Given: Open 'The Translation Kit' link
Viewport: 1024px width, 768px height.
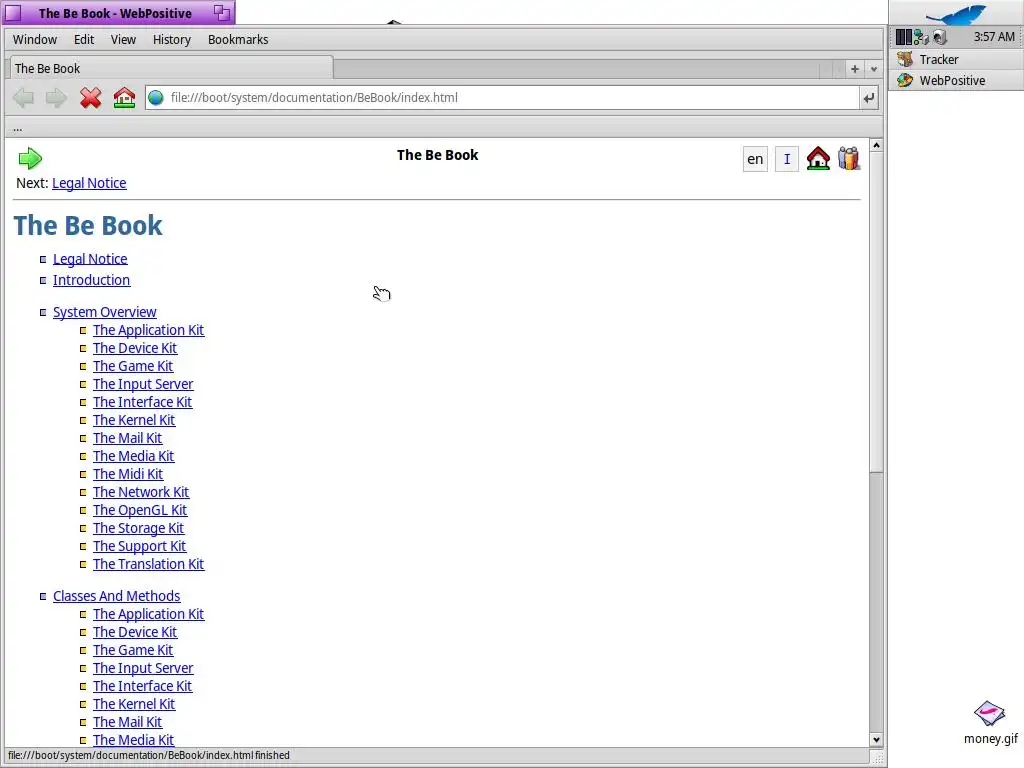Looking at the screenshot, I should coord(148,564).
